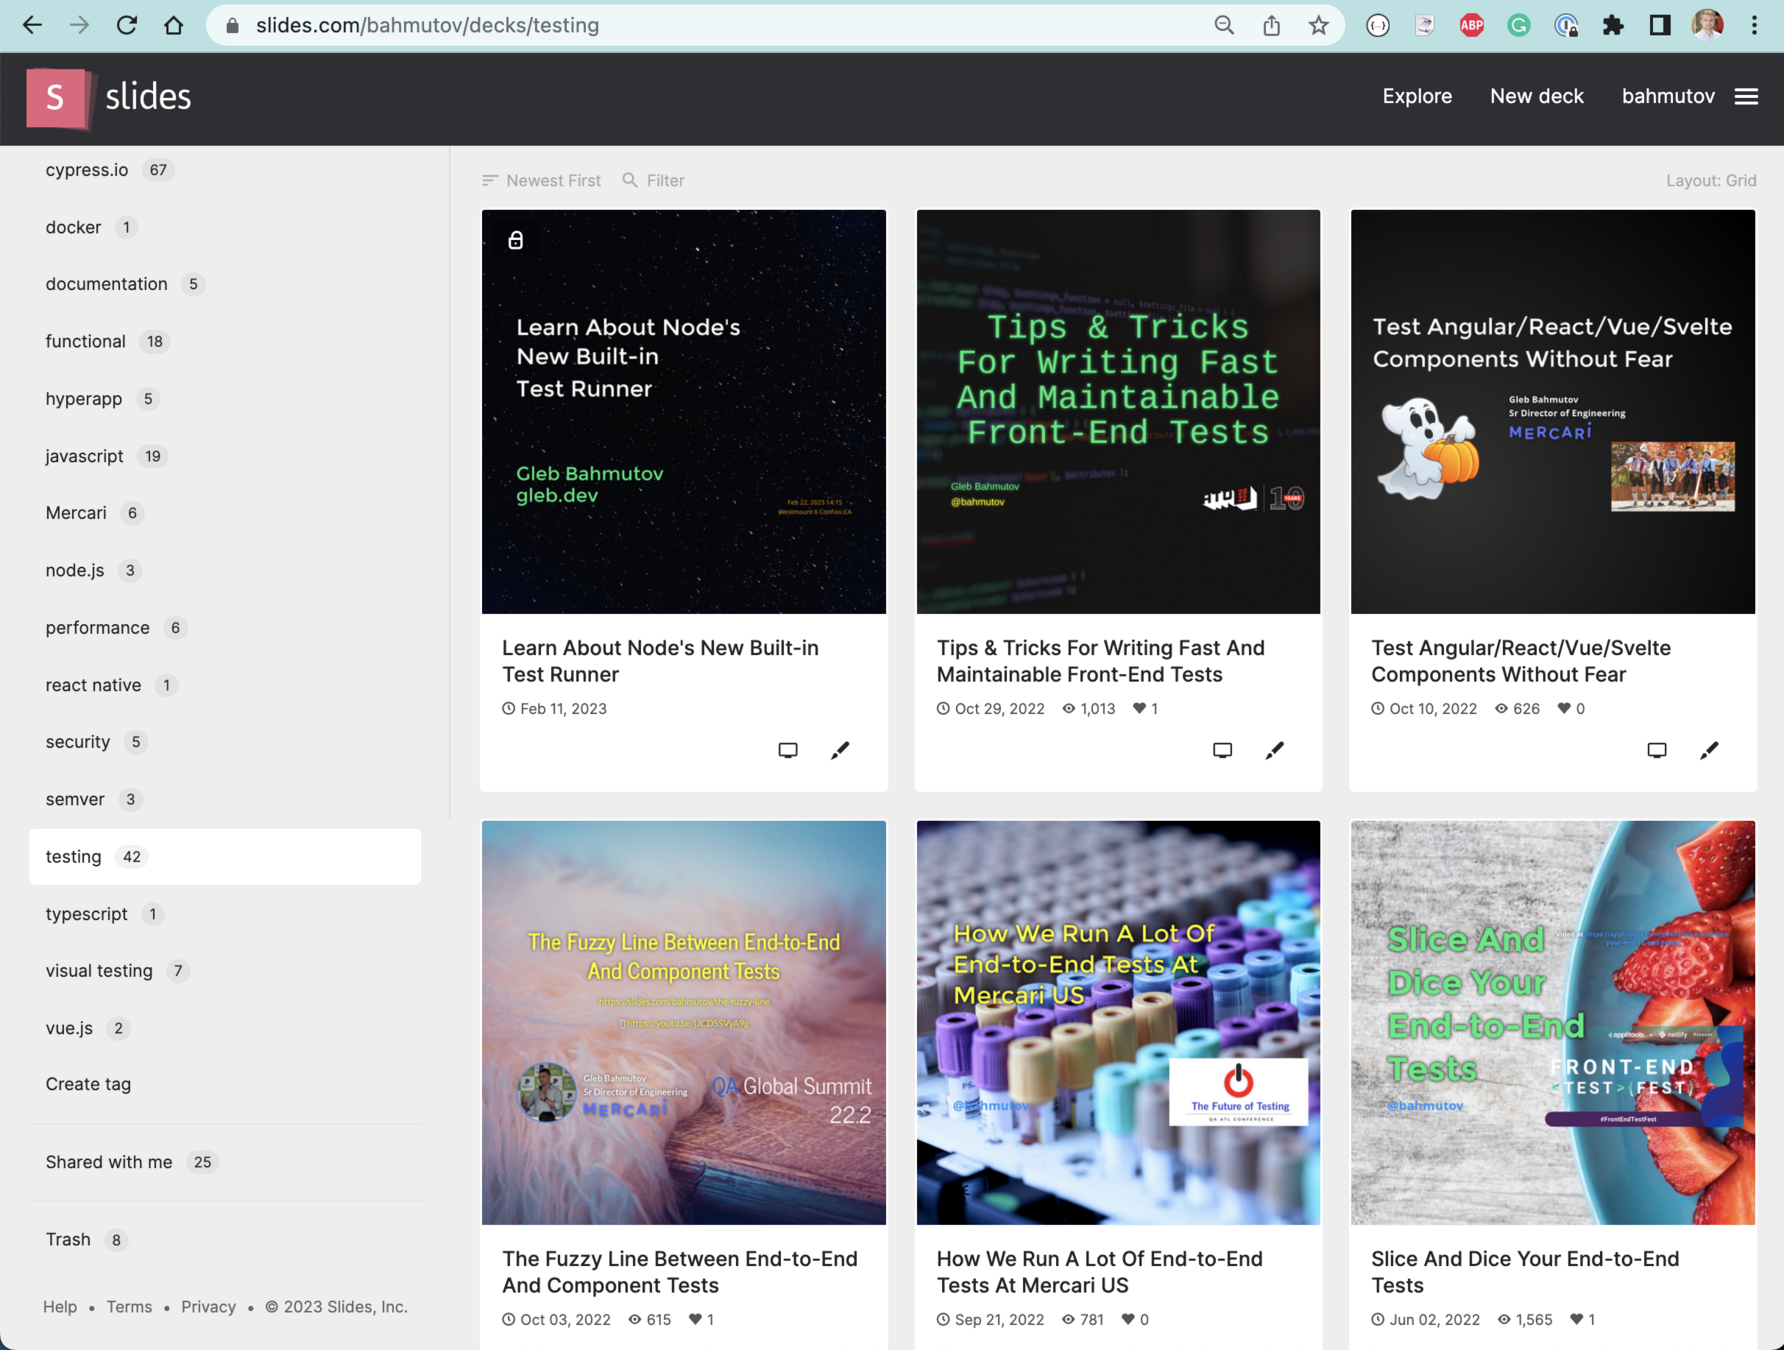Select the semver tag

225,799
